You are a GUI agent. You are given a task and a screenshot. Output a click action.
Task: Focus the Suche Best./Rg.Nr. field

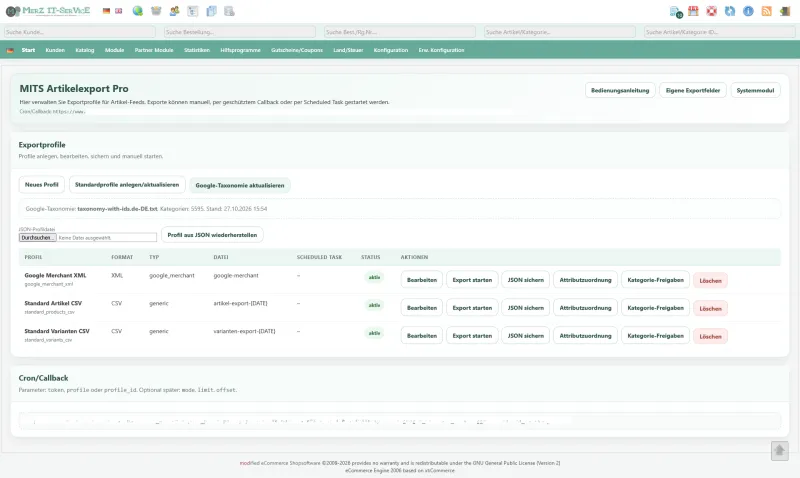click(x=400, y=32)
